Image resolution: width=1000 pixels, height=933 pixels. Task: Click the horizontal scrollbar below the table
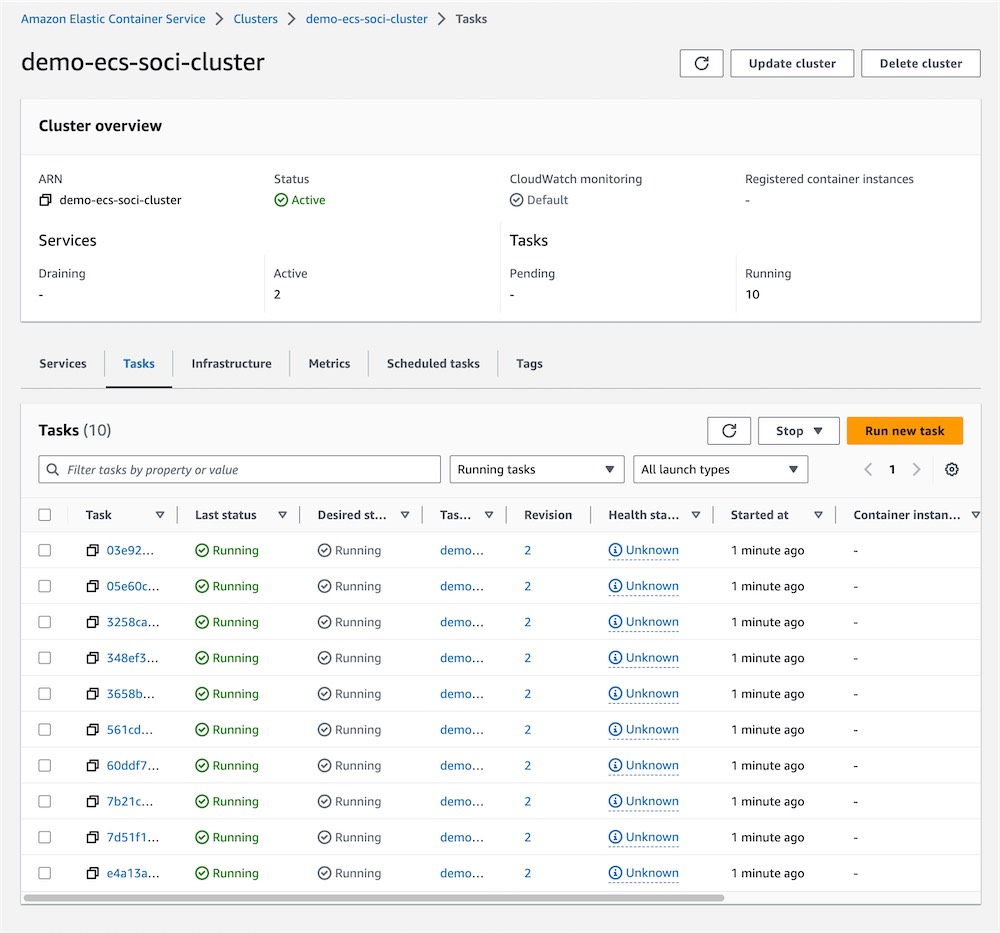pyautogui.click(x=374, y=897)
